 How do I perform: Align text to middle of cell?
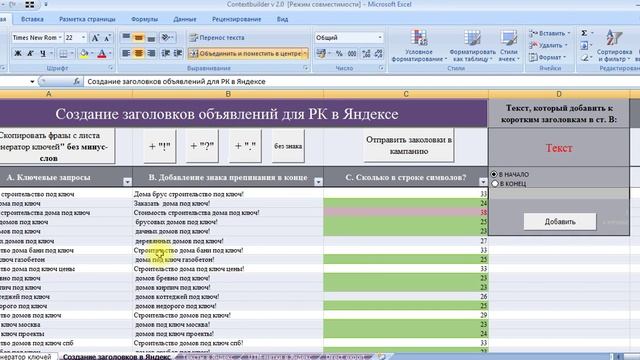(x=139, y=38)
